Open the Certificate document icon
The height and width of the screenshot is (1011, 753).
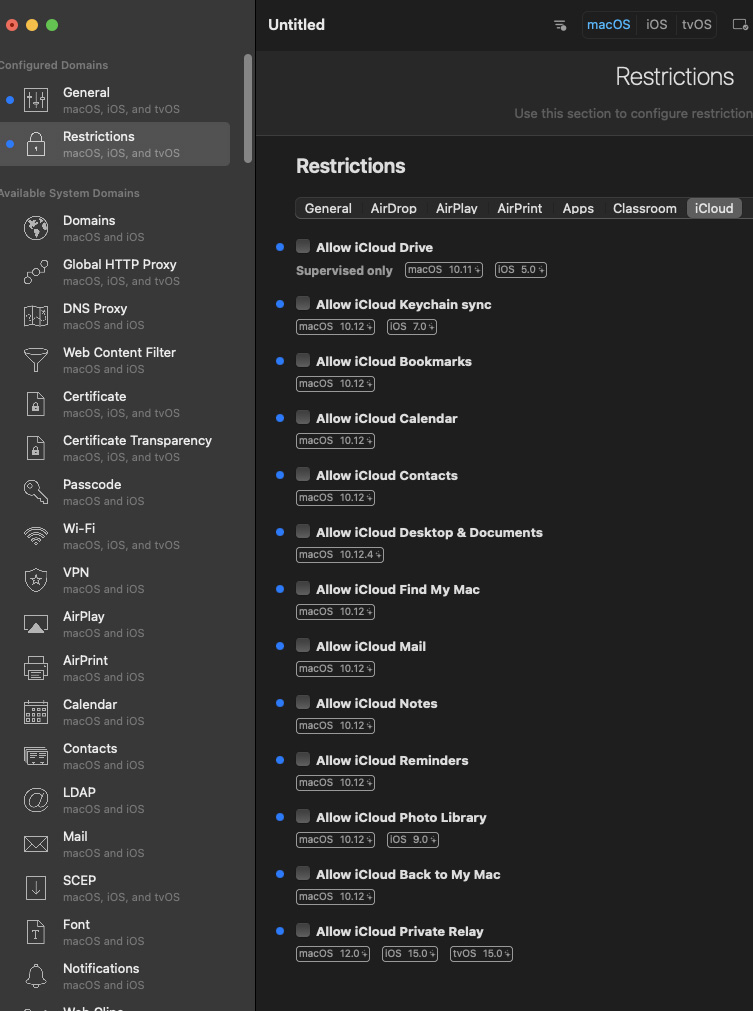[36, 404]
